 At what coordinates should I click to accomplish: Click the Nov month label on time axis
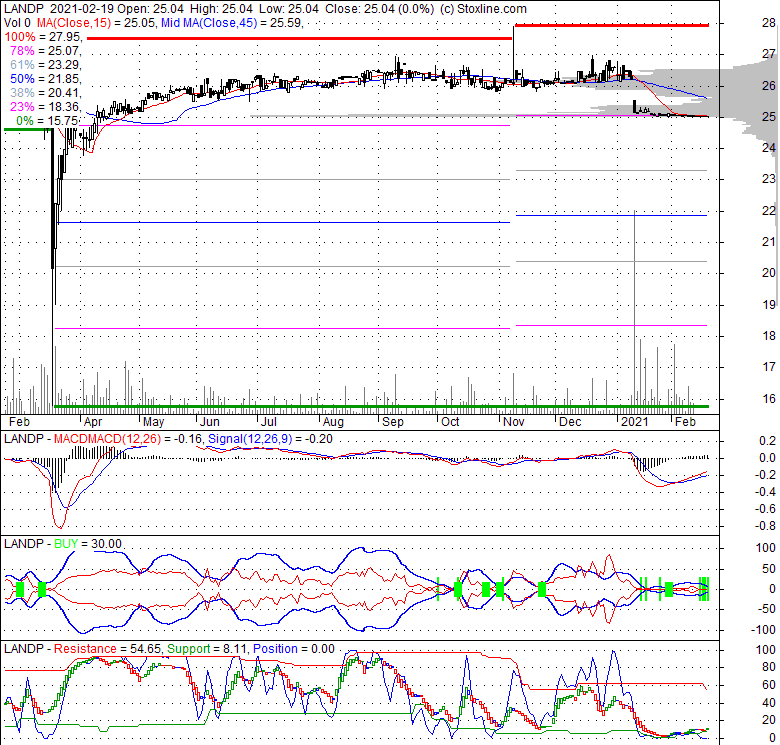[x=513, y=422]
